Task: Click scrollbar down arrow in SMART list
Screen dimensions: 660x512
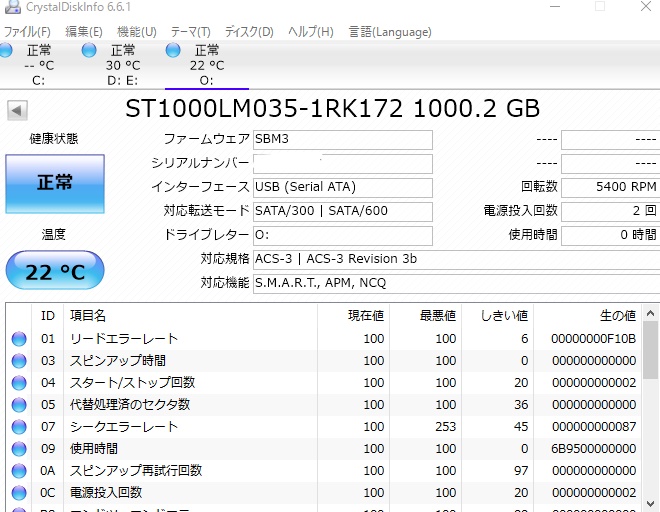Action: (650, 504)
